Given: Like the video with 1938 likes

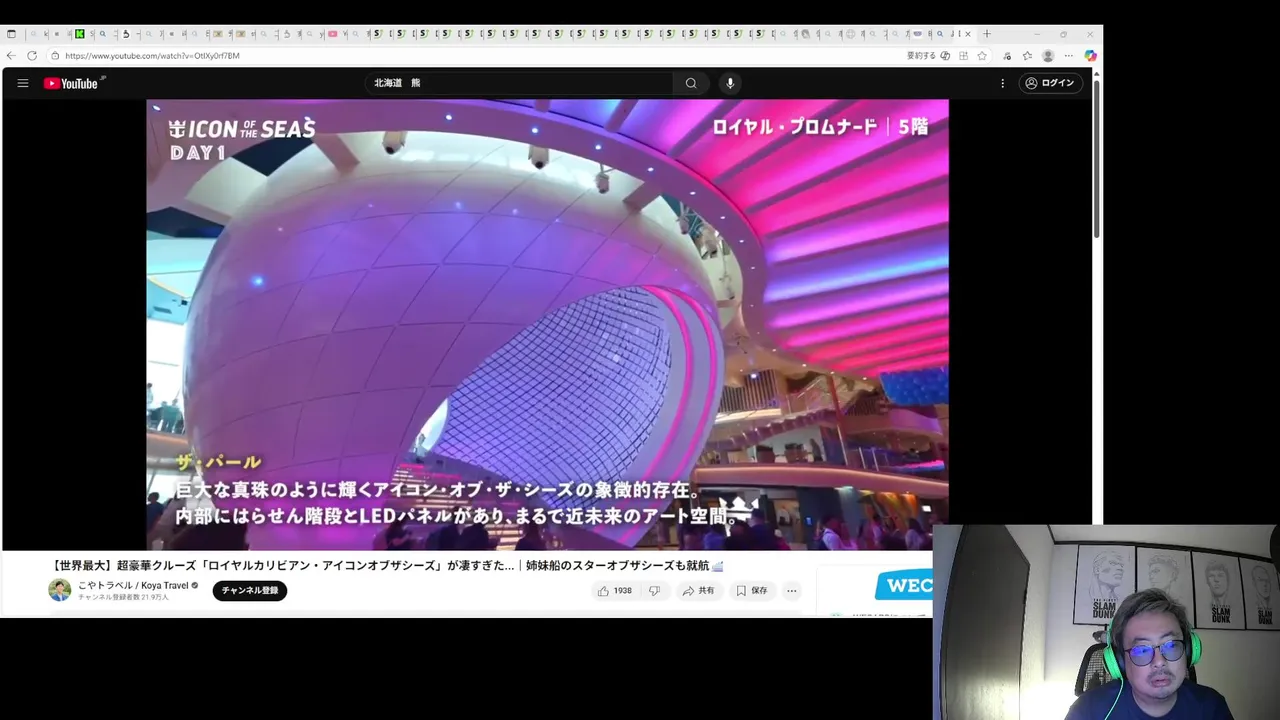Looking at the screenshot, I should pos(615,591).
